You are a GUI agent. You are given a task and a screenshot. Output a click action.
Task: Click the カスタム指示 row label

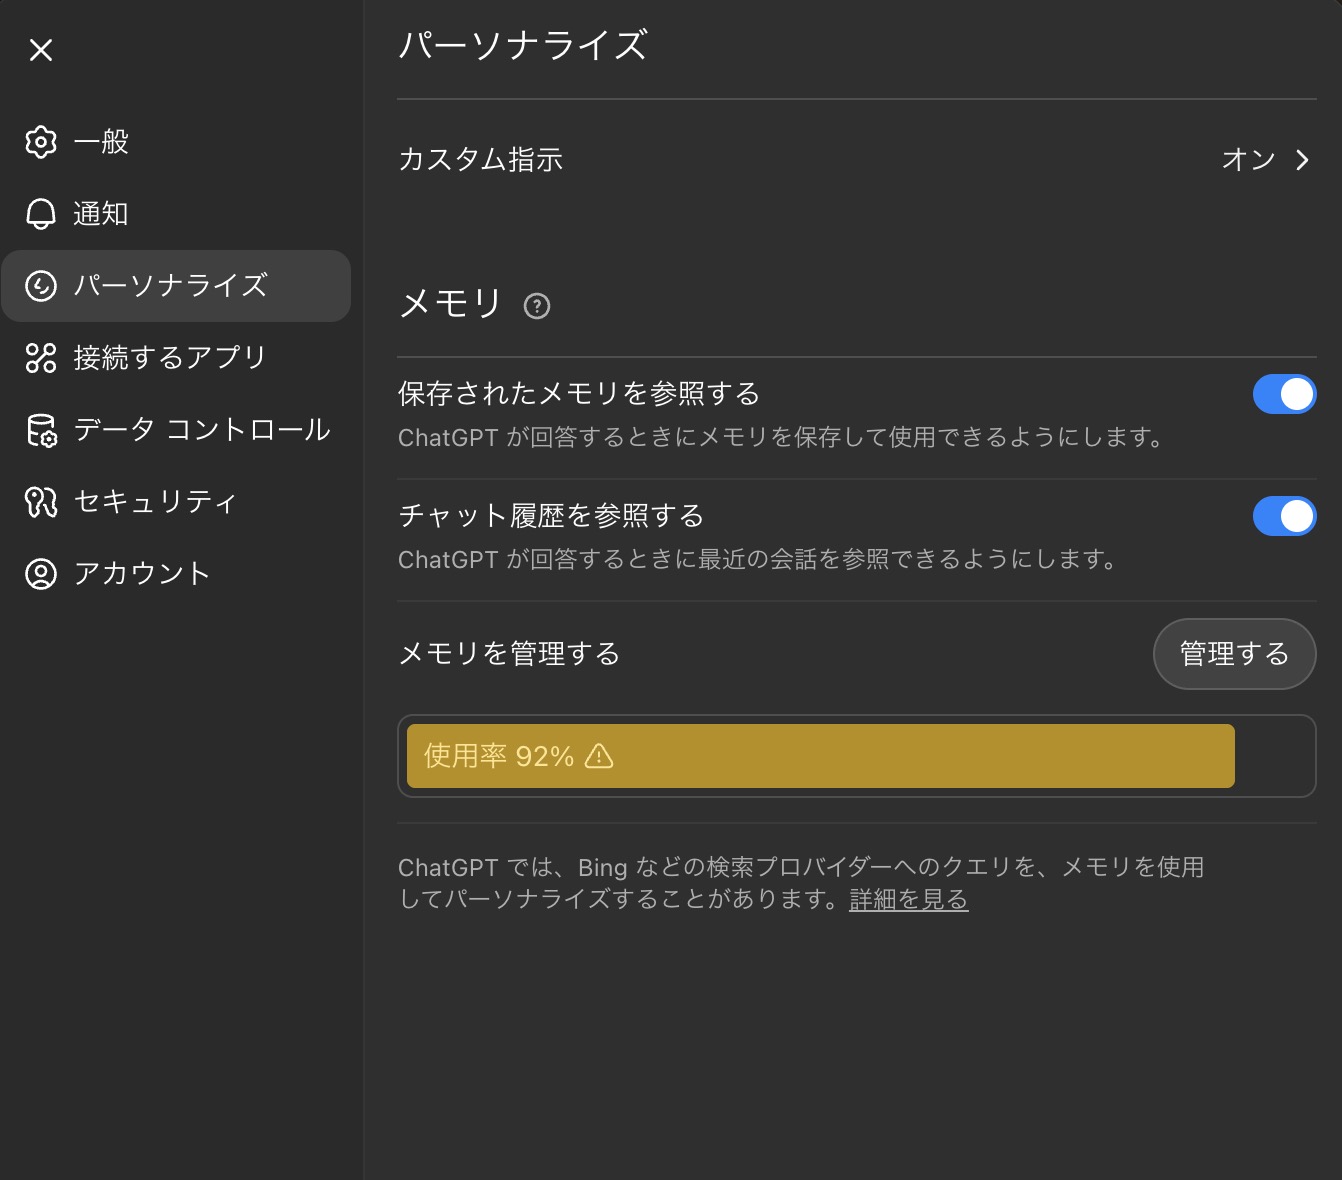(x=481, y=160)
